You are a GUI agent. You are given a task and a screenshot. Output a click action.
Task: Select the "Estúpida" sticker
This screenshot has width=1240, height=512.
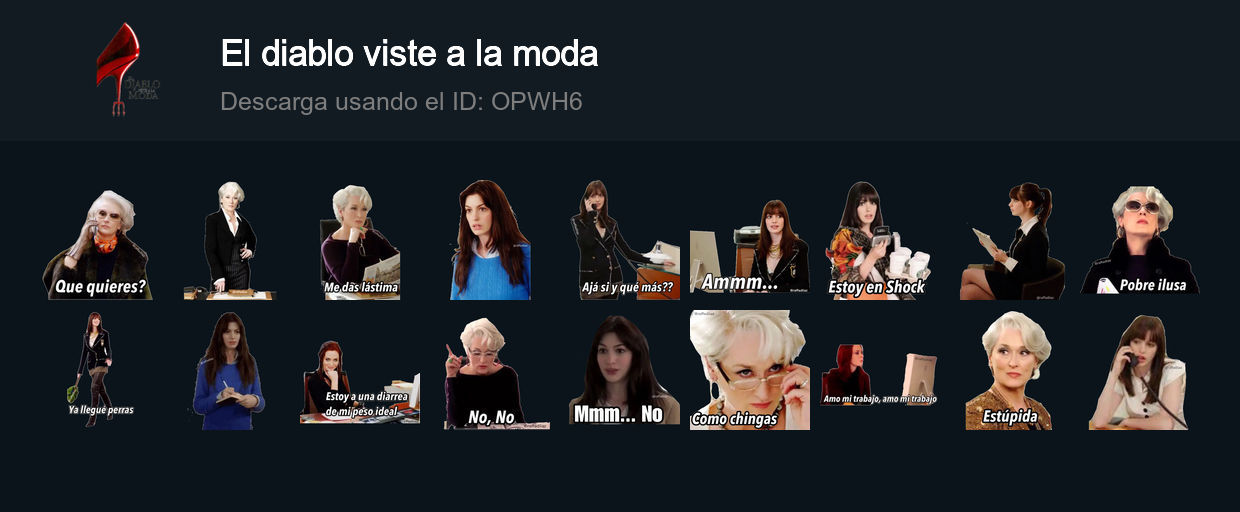coord(1009,371)
